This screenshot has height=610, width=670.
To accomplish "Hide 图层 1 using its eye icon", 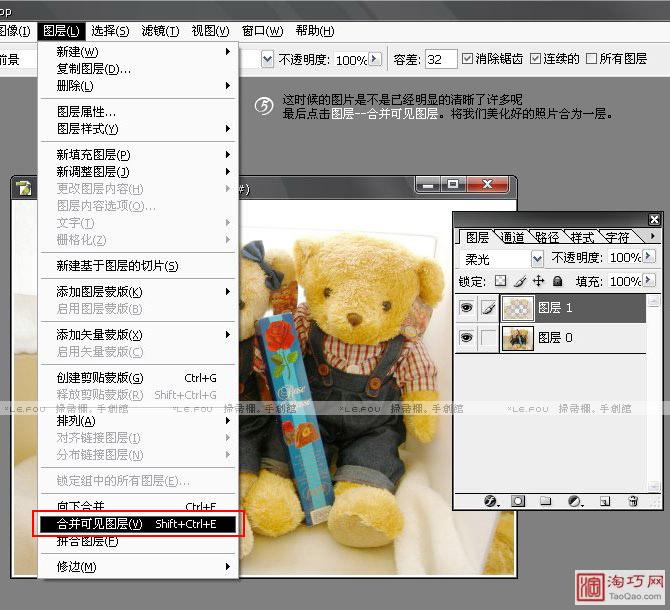I will tap(466, 309).
